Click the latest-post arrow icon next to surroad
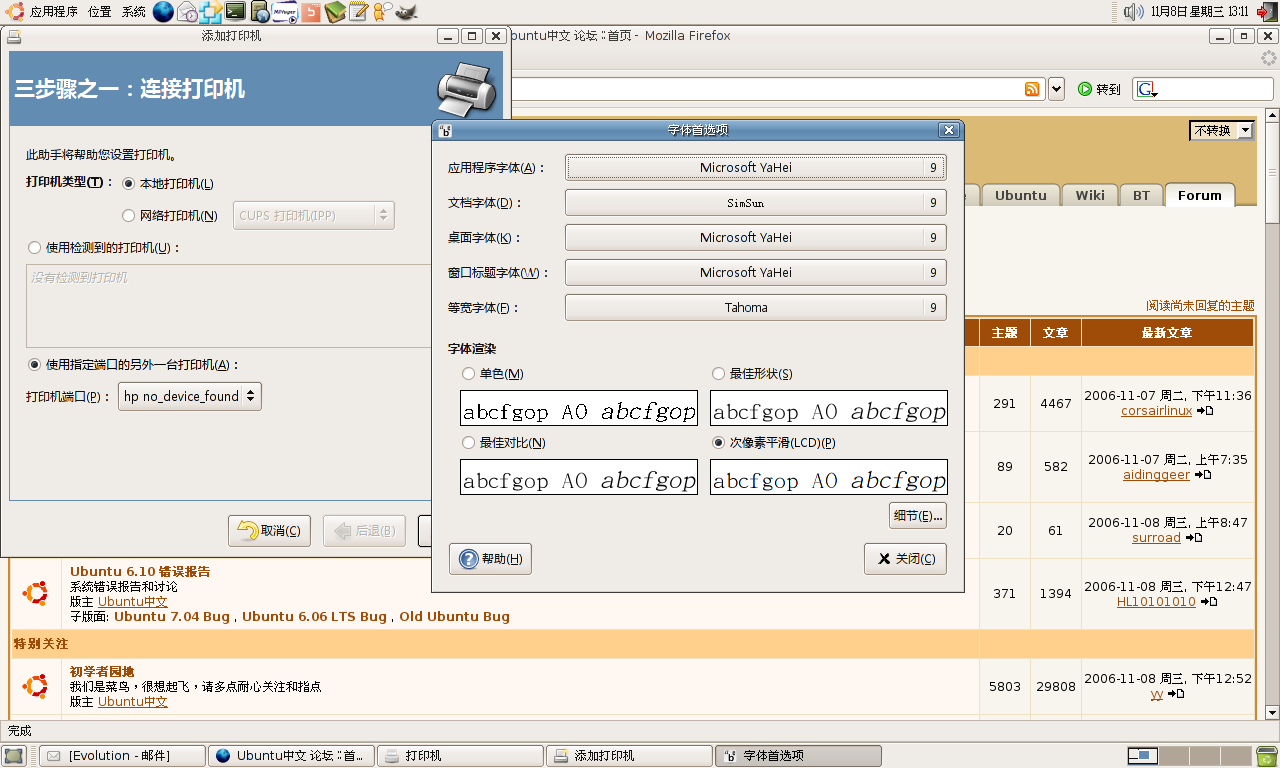This screenshot has width=1280, height=768. point(1194,538)
